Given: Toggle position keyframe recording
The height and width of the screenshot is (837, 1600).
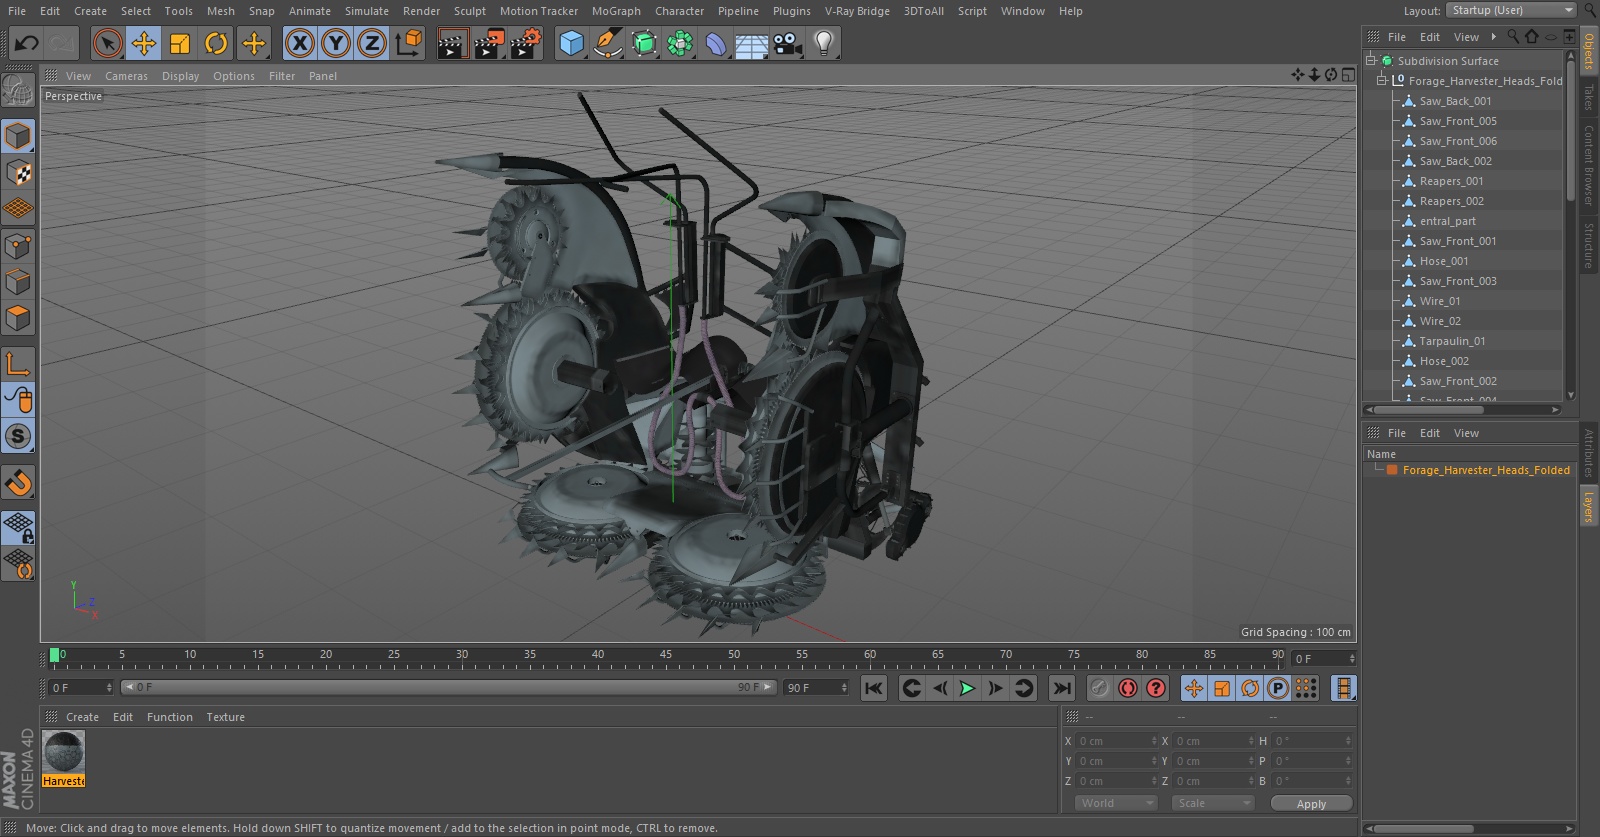Looking at the screenshot, I should [1194, 688].
